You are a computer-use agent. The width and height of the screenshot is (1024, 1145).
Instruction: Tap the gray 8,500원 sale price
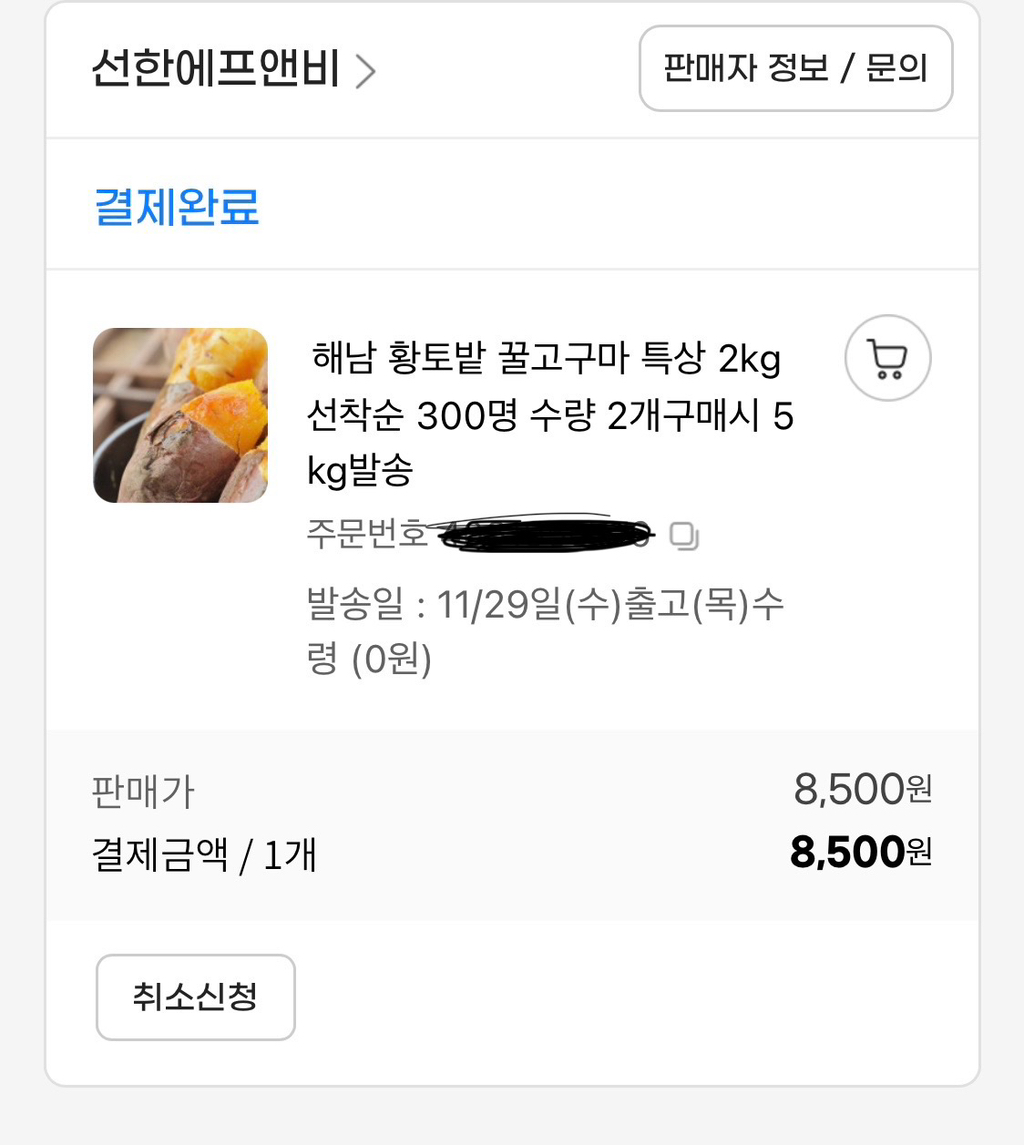(x=863, y=789)
